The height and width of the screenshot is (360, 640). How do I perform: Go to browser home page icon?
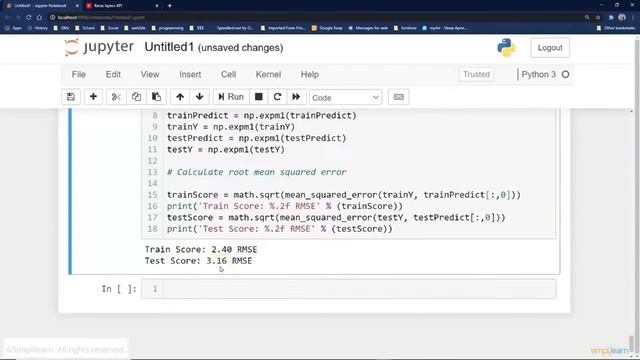pyautogui.click(x=39, y=18)
